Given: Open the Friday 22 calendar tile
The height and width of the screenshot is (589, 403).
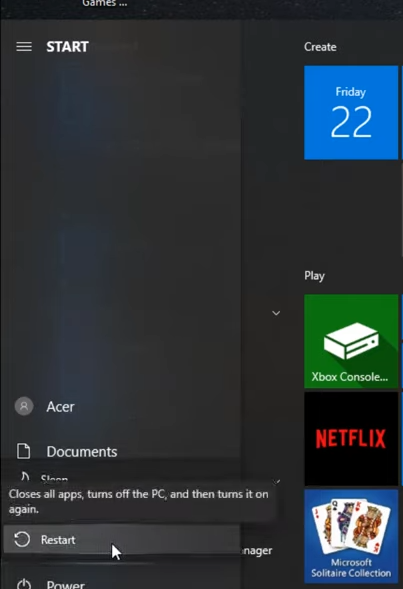Looking at the screenshot, I should 351,112.
